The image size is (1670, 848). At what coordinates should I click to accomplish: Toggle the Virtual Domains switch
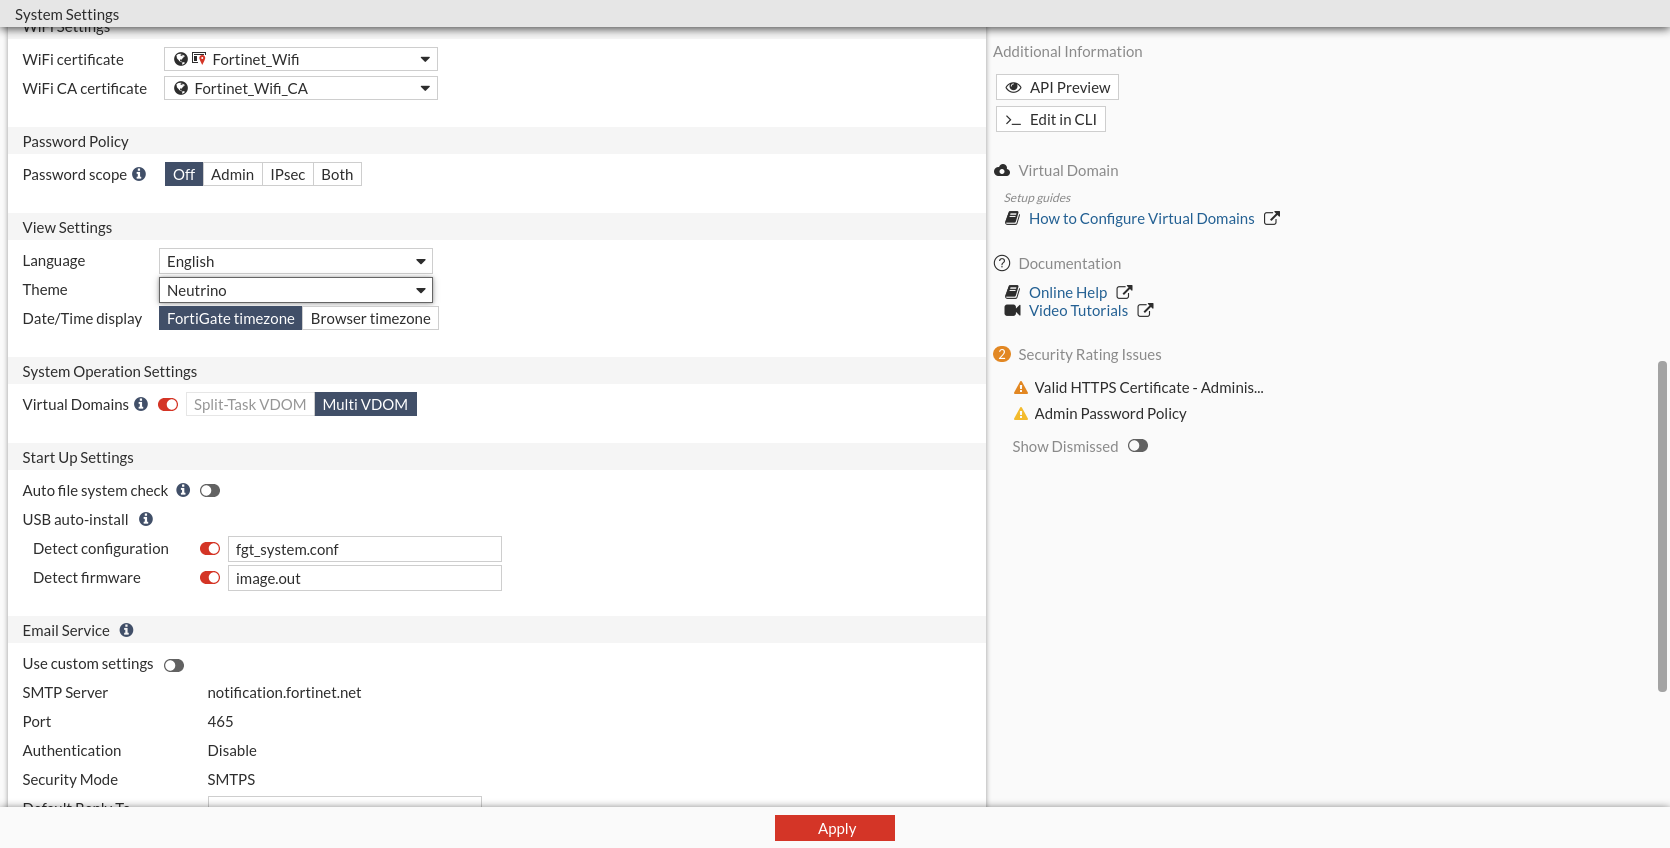point(168,405)
